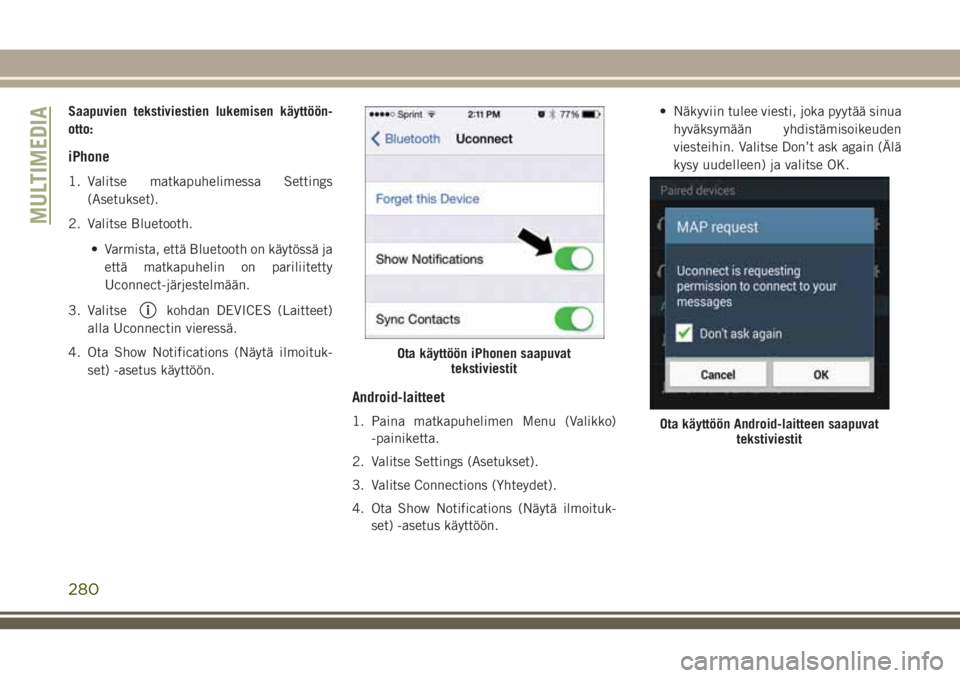This screenshot has height=678, width=960.
Task: Click page number 280
Action: pos(84,589)
